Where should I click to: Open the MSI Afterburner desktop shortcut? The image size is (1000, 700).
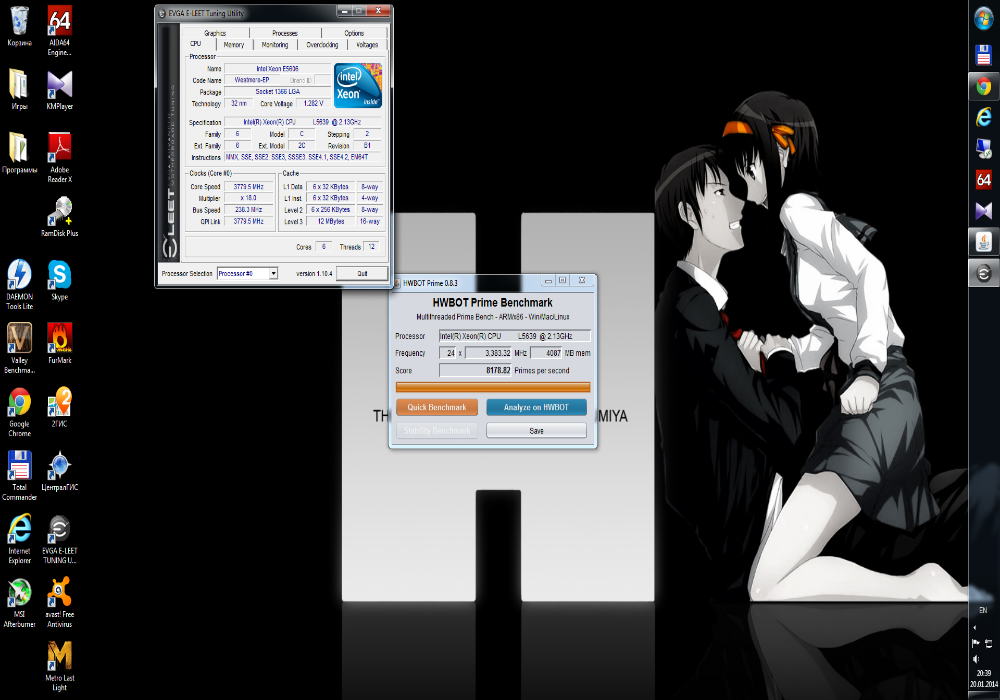pos(19,602)
